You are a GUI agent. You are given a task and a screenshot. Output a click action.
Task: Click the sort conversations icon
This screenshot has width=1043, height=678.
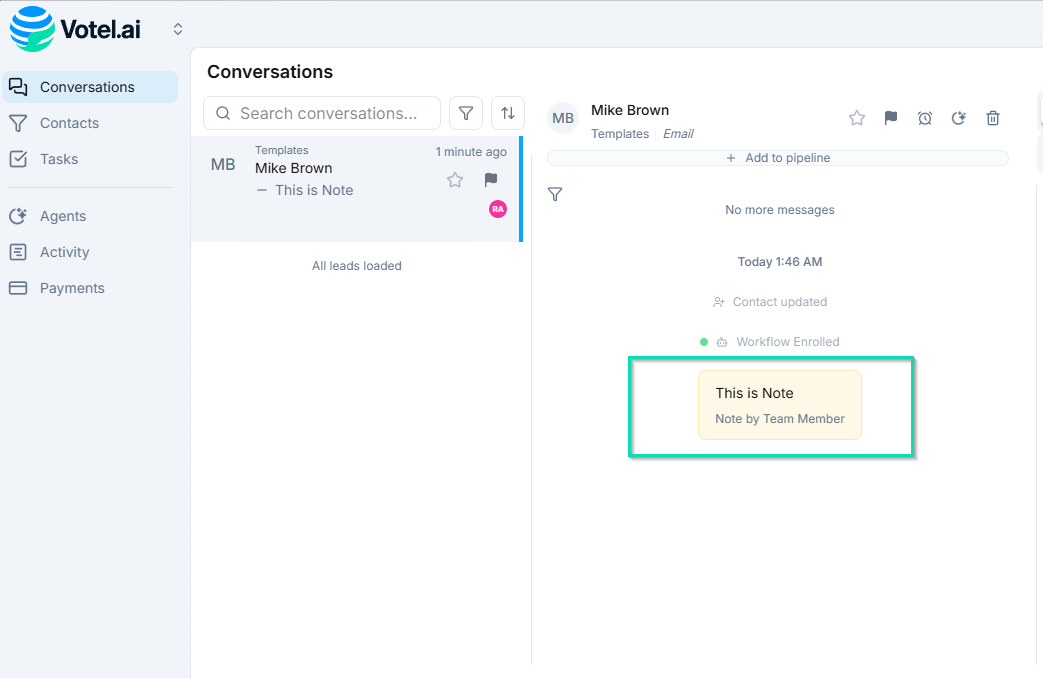(507, 113)
